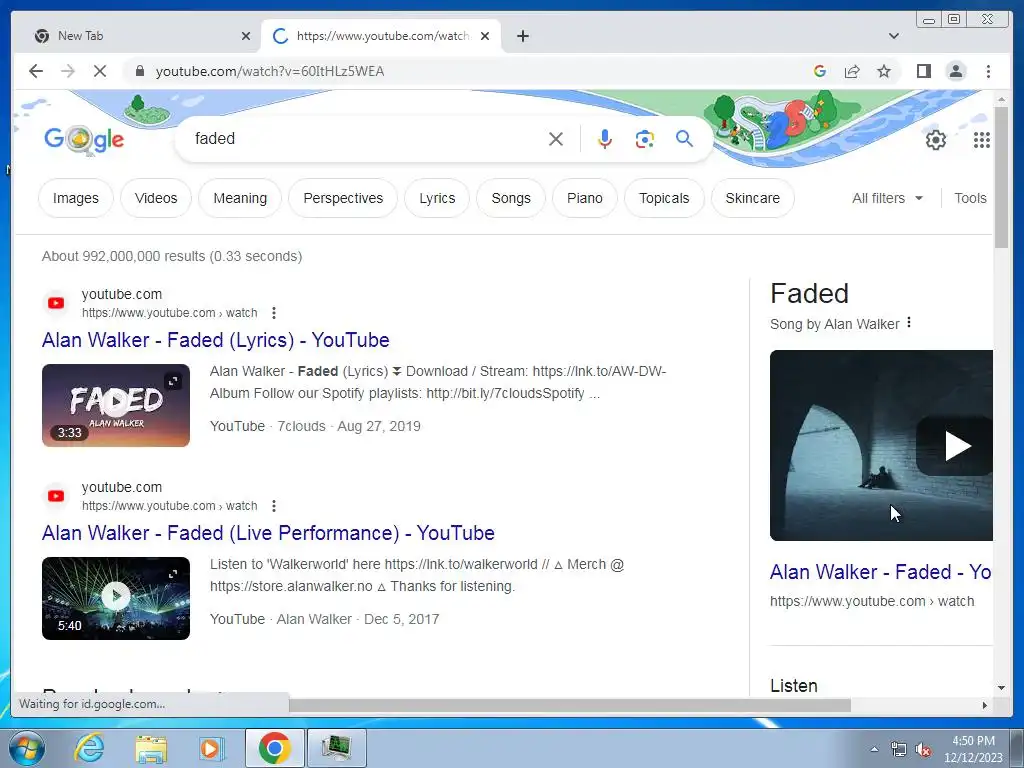Click the address bar URL
The image size is (1024, 768).
pyautogui.click(x=270, y=71)
